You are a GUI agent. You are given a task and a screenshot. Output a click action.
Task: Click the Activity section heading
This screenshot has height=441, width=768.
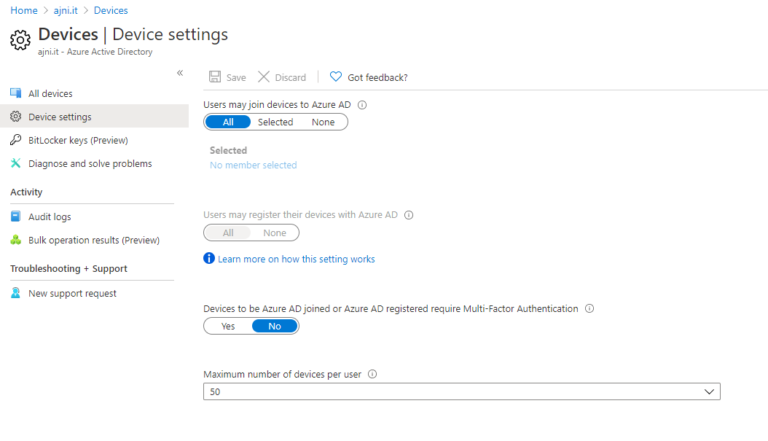[26, 192]
